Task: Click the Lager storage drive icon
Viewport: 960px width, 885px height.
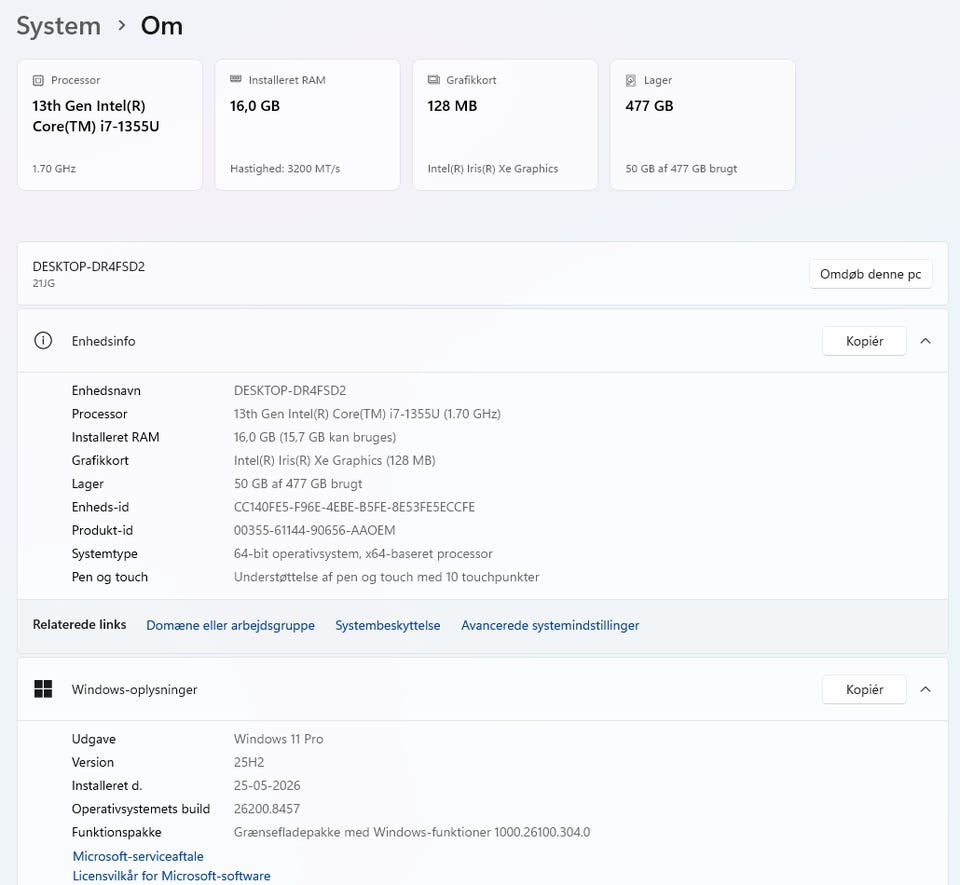Action: click(x=631, y=80)
